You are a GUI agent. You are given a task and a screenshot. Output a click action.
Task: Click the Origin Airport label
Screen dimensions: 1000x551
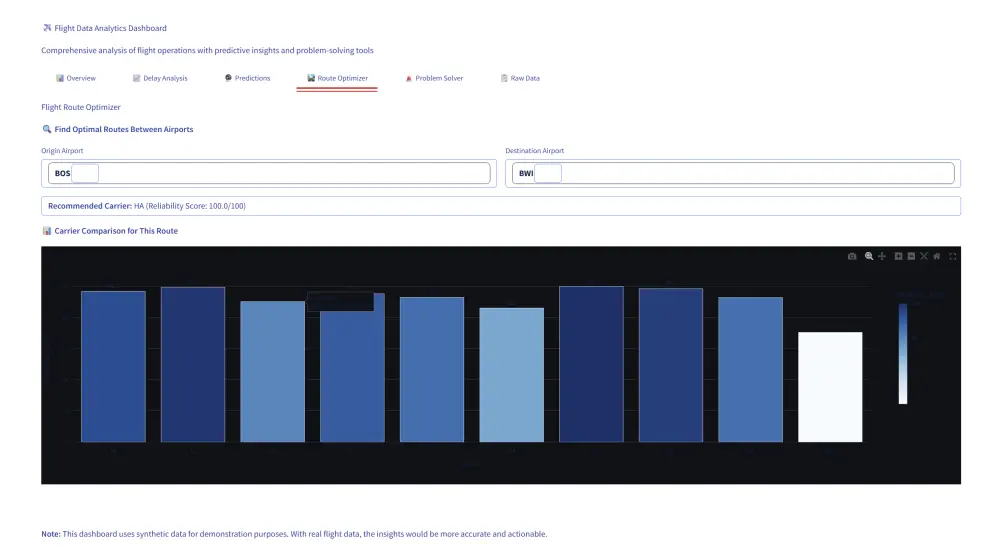point(62,151)
